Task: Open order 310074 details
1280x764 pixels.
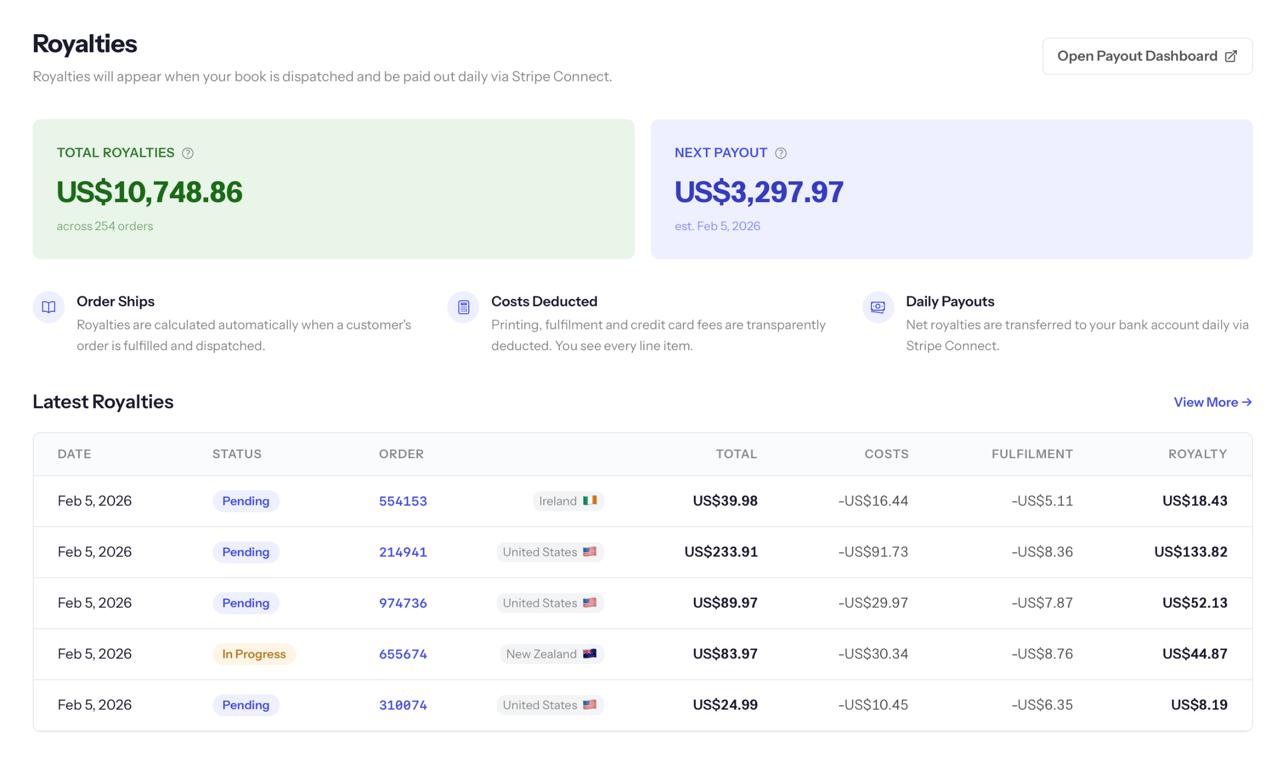Action: tap(403, 704)
